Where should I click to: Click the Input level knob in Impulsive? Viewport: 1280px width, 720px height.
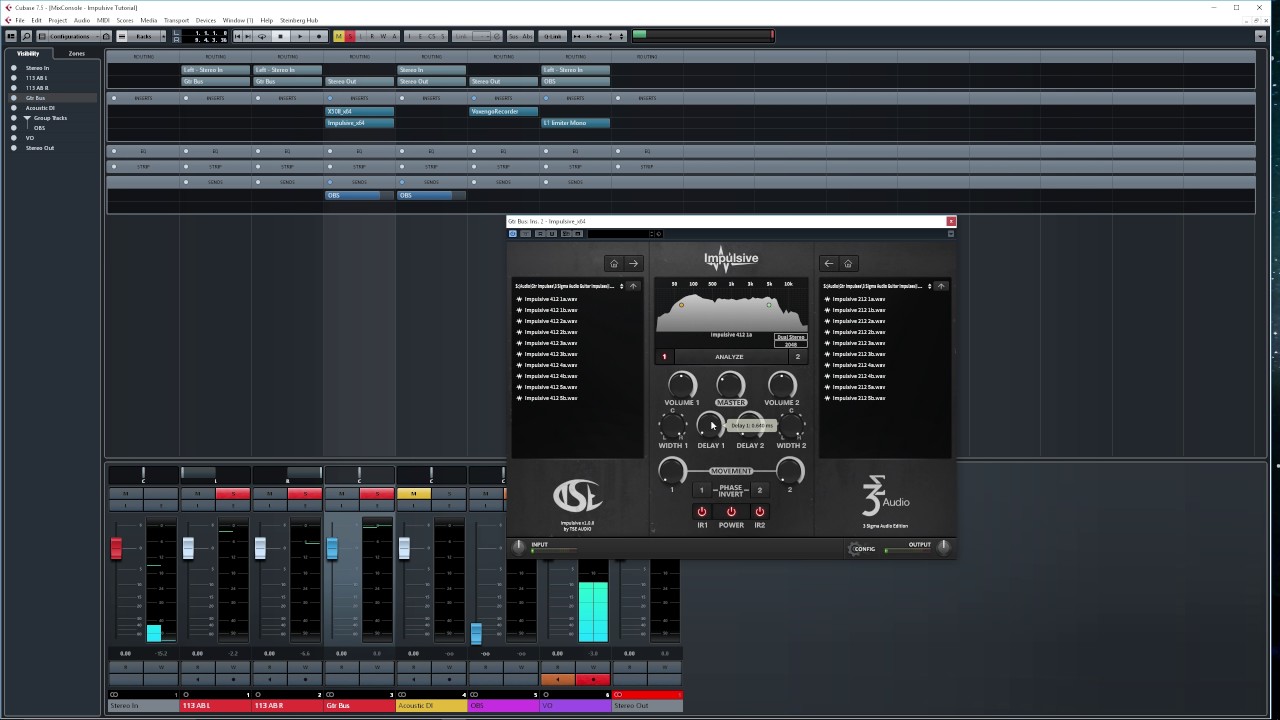(518, 546)
